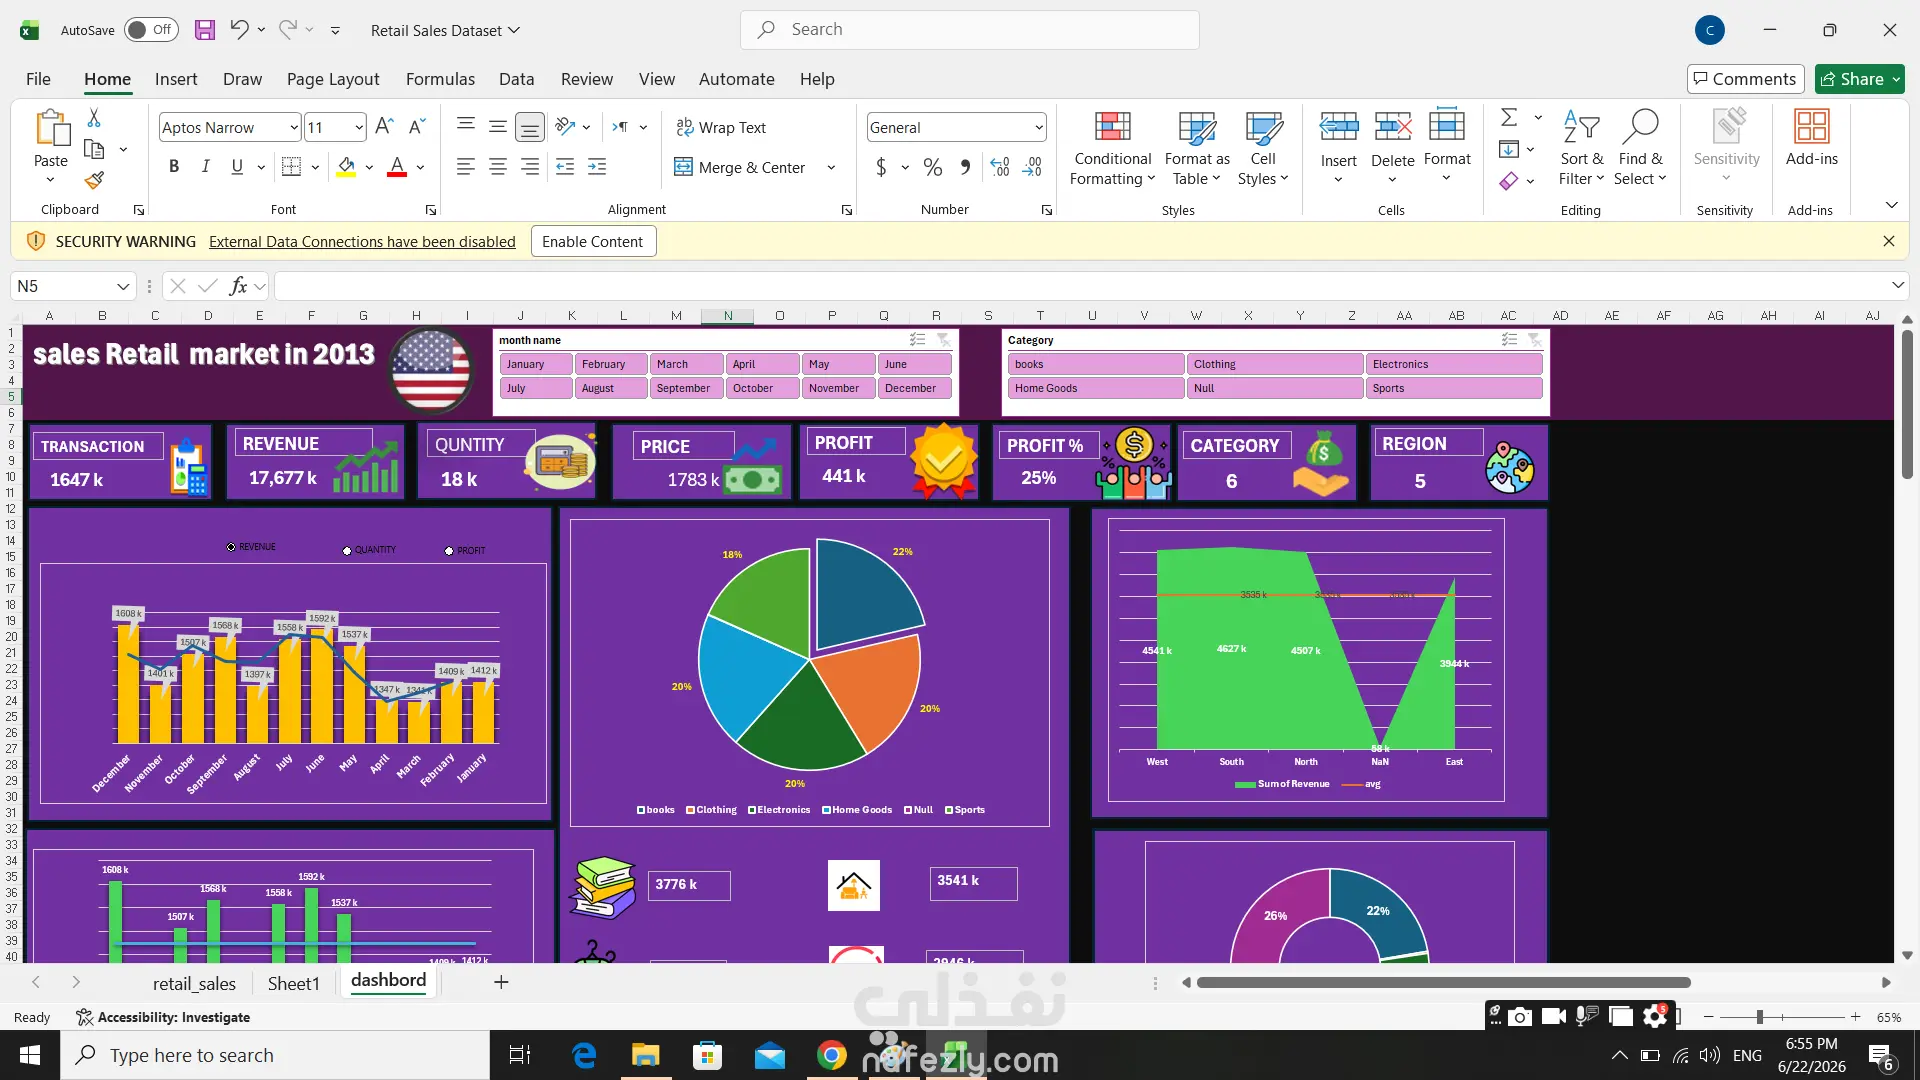Toggle October month slicer button
The width and height of the screenshot is (1920, 1080).
763,388
